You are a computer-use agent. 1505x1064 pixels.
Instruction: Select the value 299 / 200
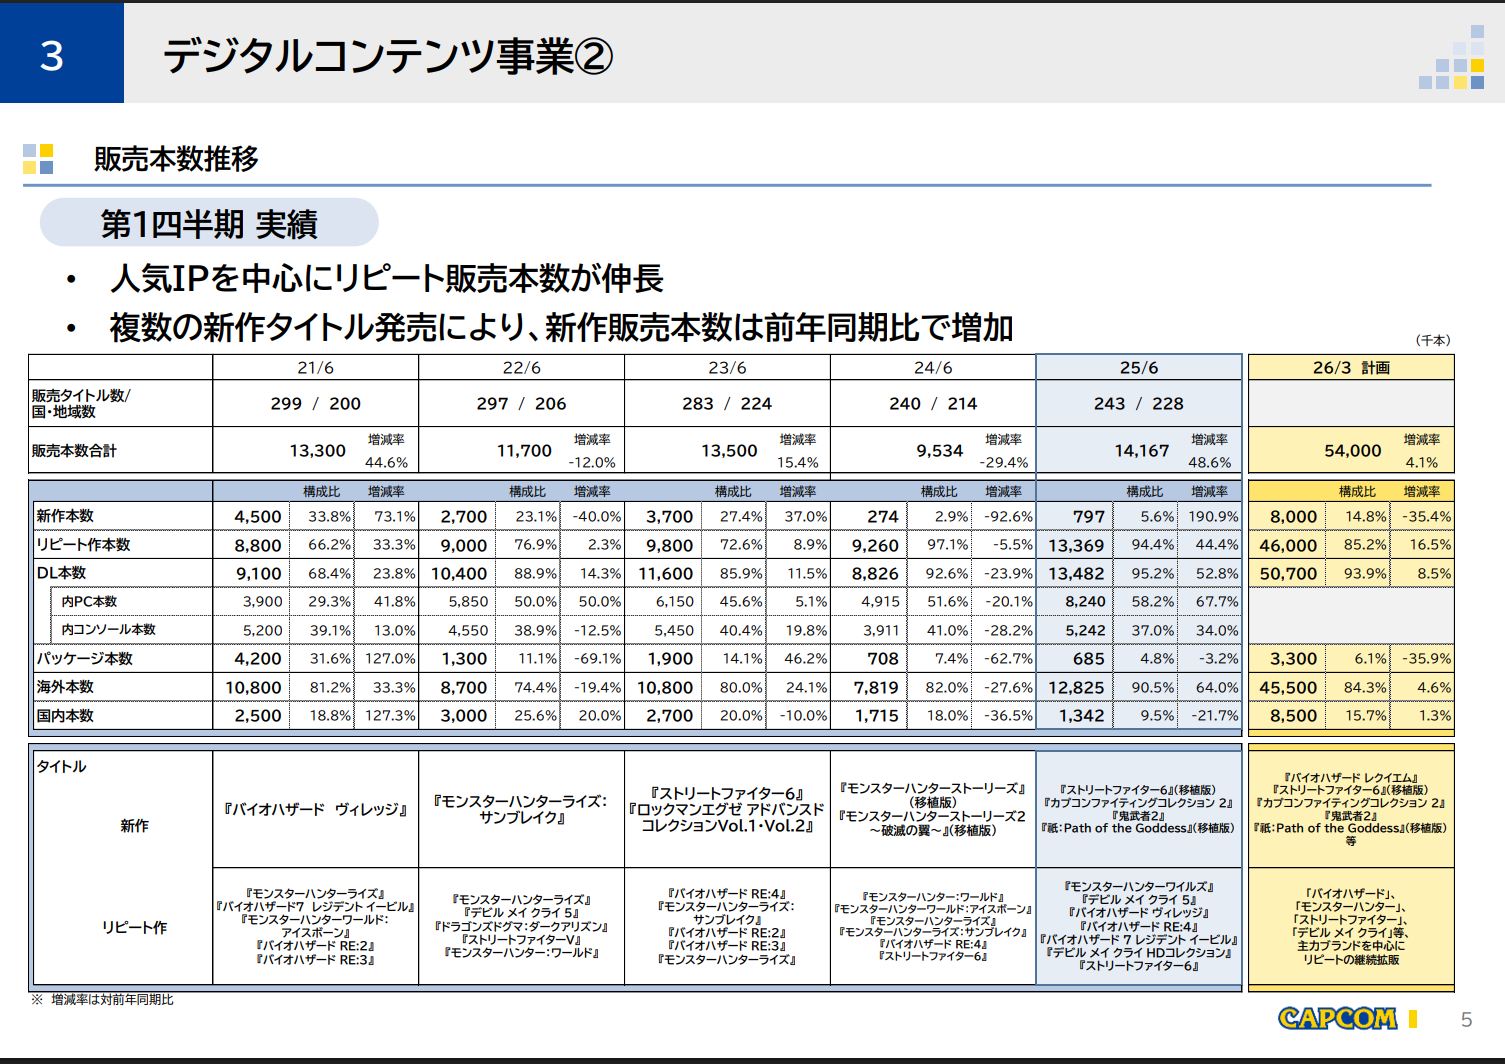pos(315,403)
